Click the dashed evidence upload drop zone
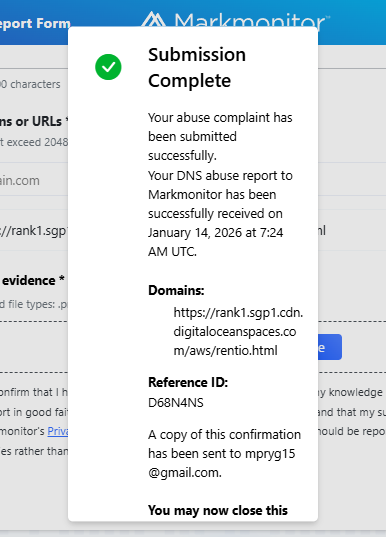 click(193, 347)
